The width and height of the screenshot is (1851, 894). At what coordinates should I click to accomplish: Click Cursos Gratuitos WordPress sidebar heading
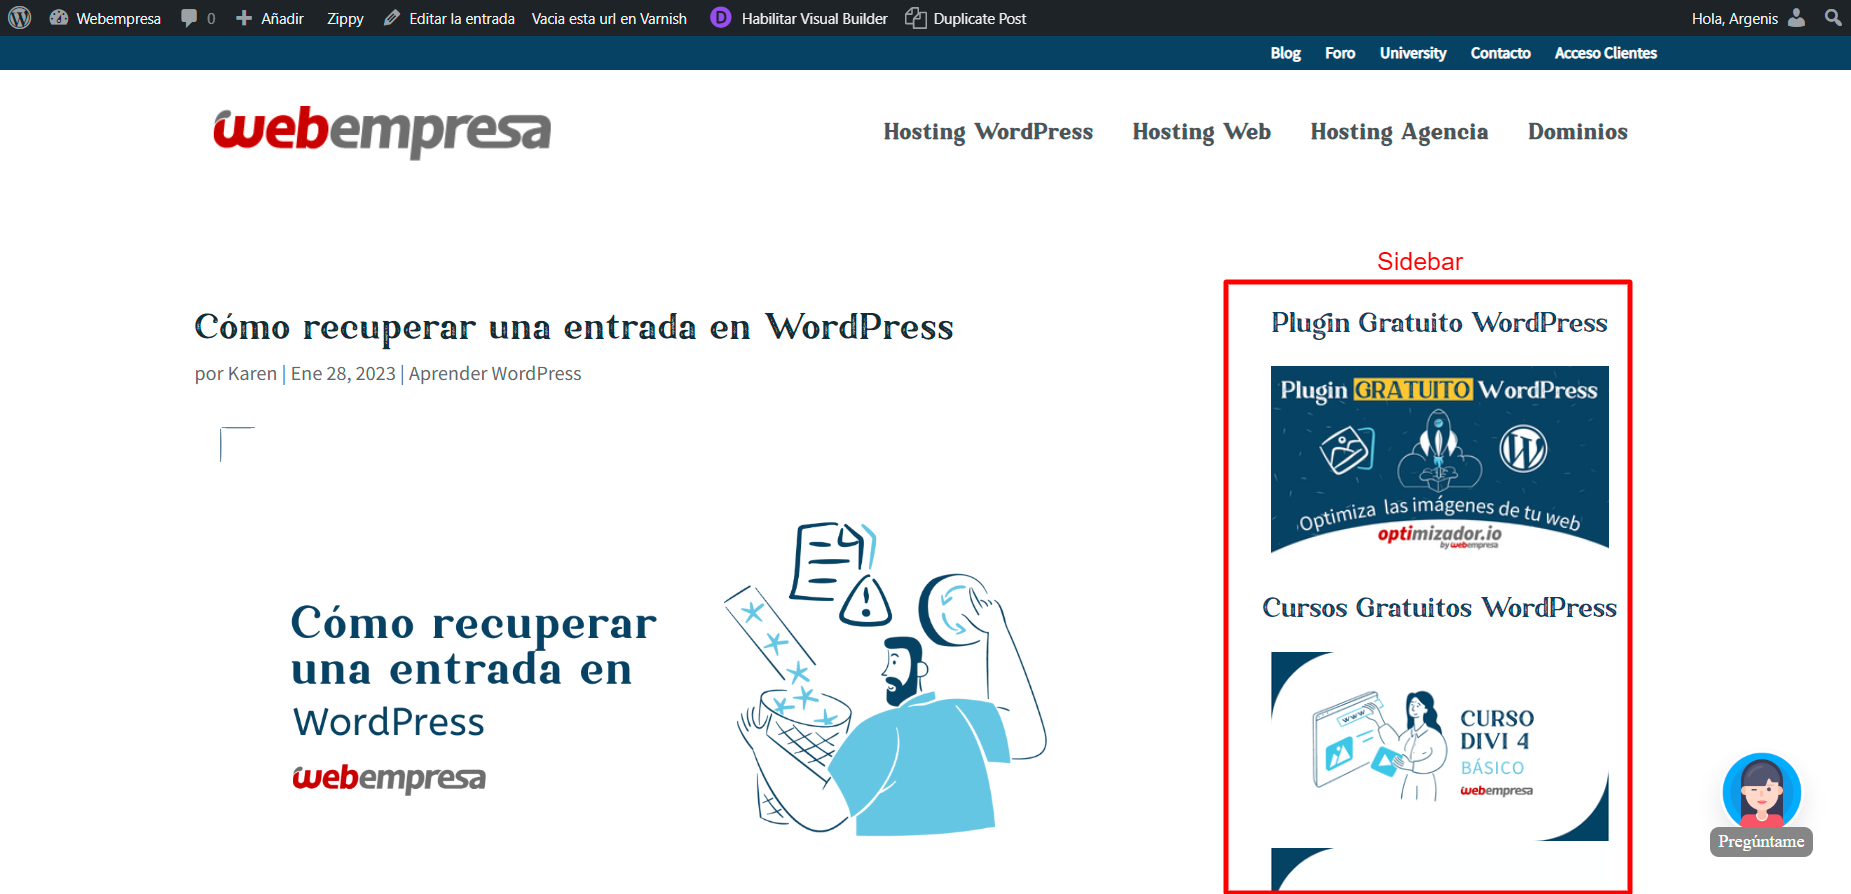tap(1439, 608)
